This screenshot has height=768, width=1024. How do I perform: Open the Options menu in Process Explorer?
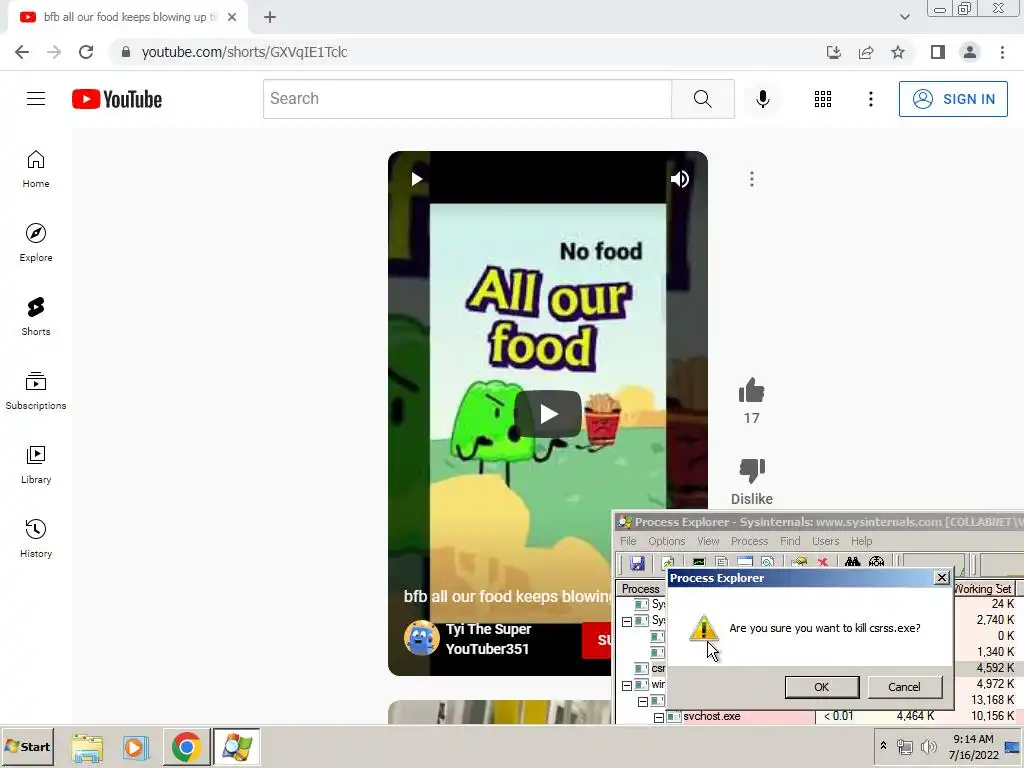pos(667,541)
